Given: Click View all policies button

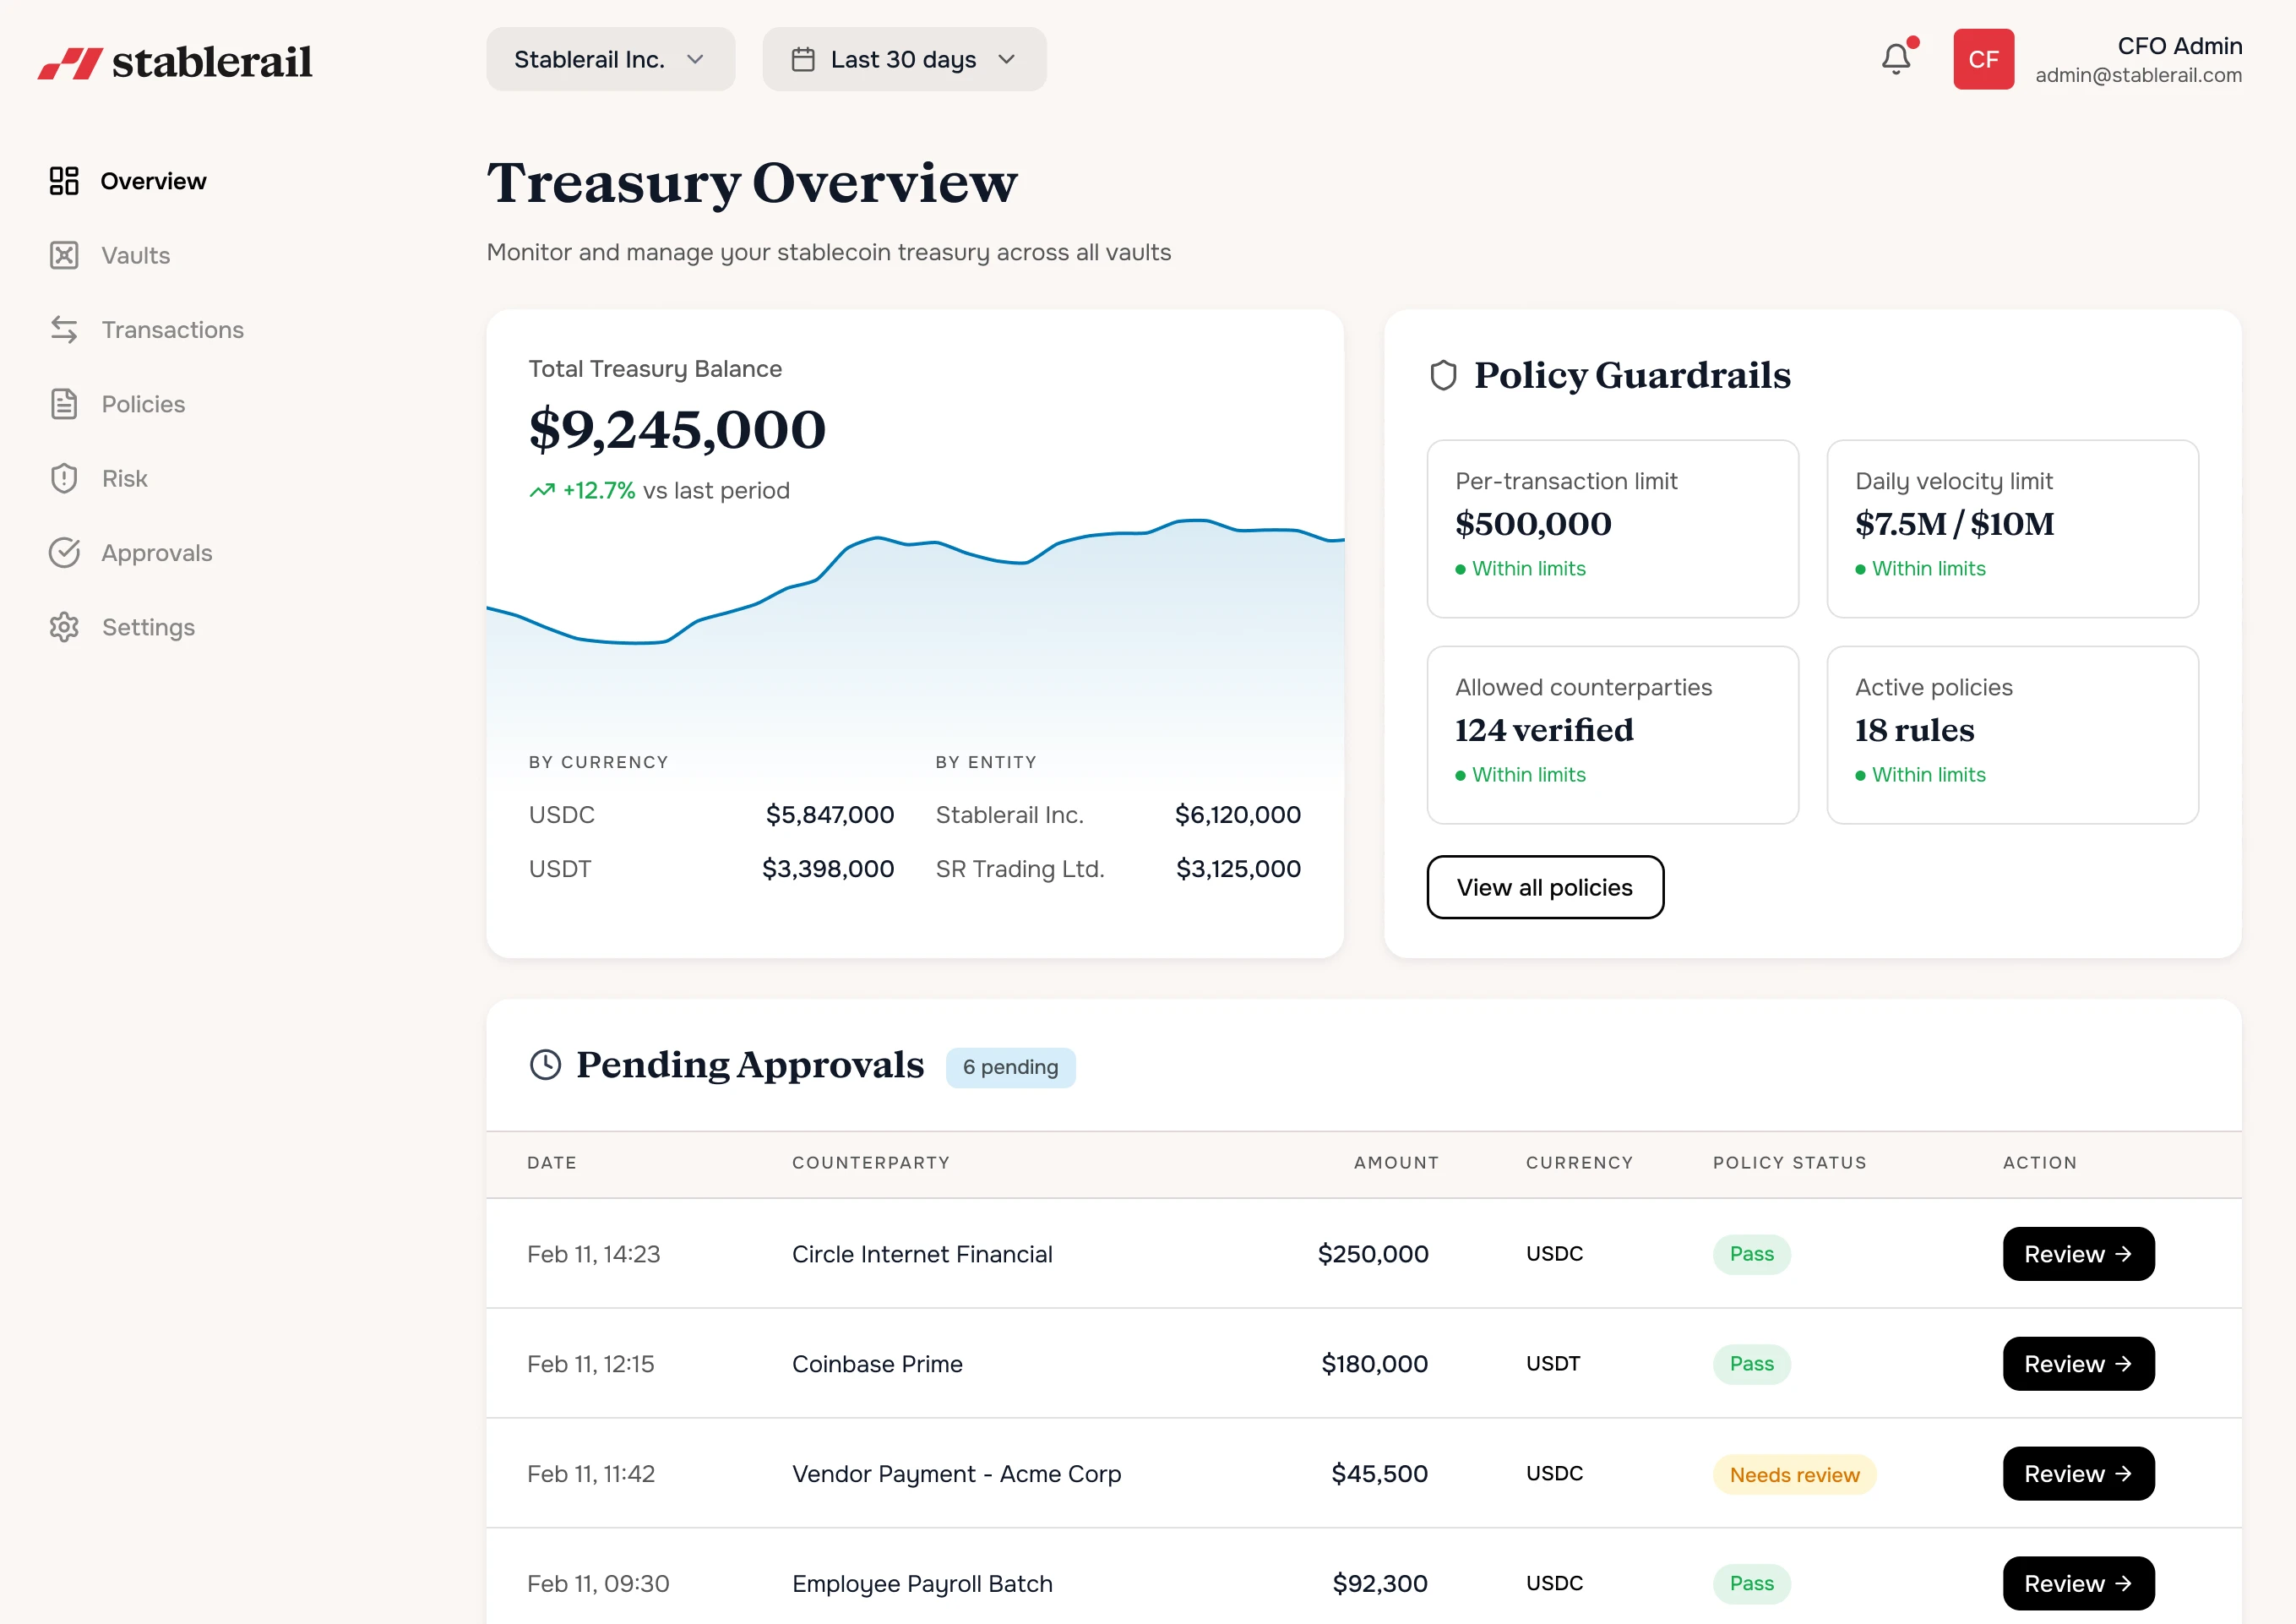Looking at the screenshot, I should point(1544,887).
